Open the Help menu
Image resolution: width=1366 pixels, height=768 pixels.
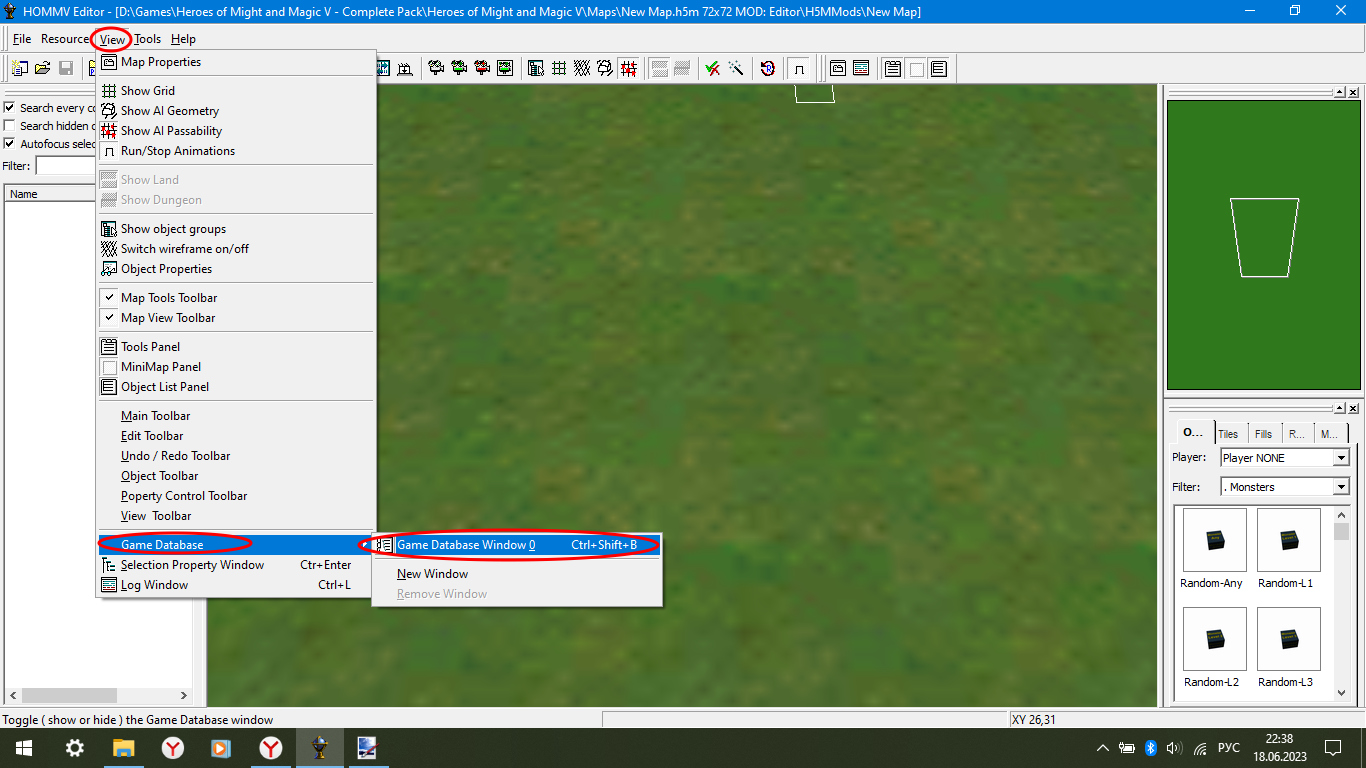(183, 39)
